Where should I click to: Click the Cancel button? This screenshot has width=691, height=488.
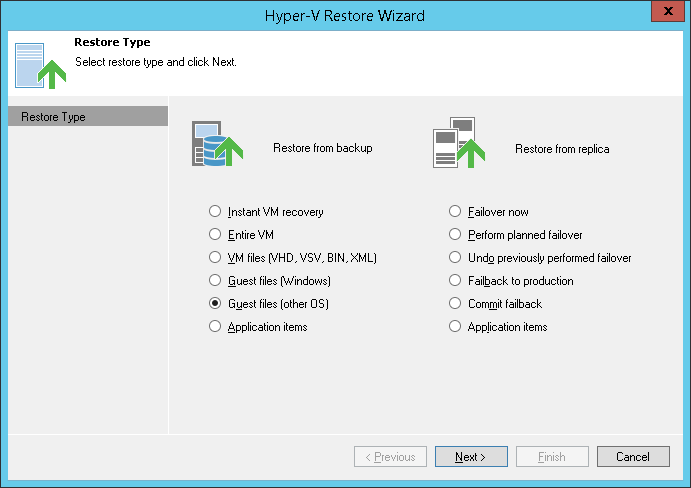click(633, 457)
